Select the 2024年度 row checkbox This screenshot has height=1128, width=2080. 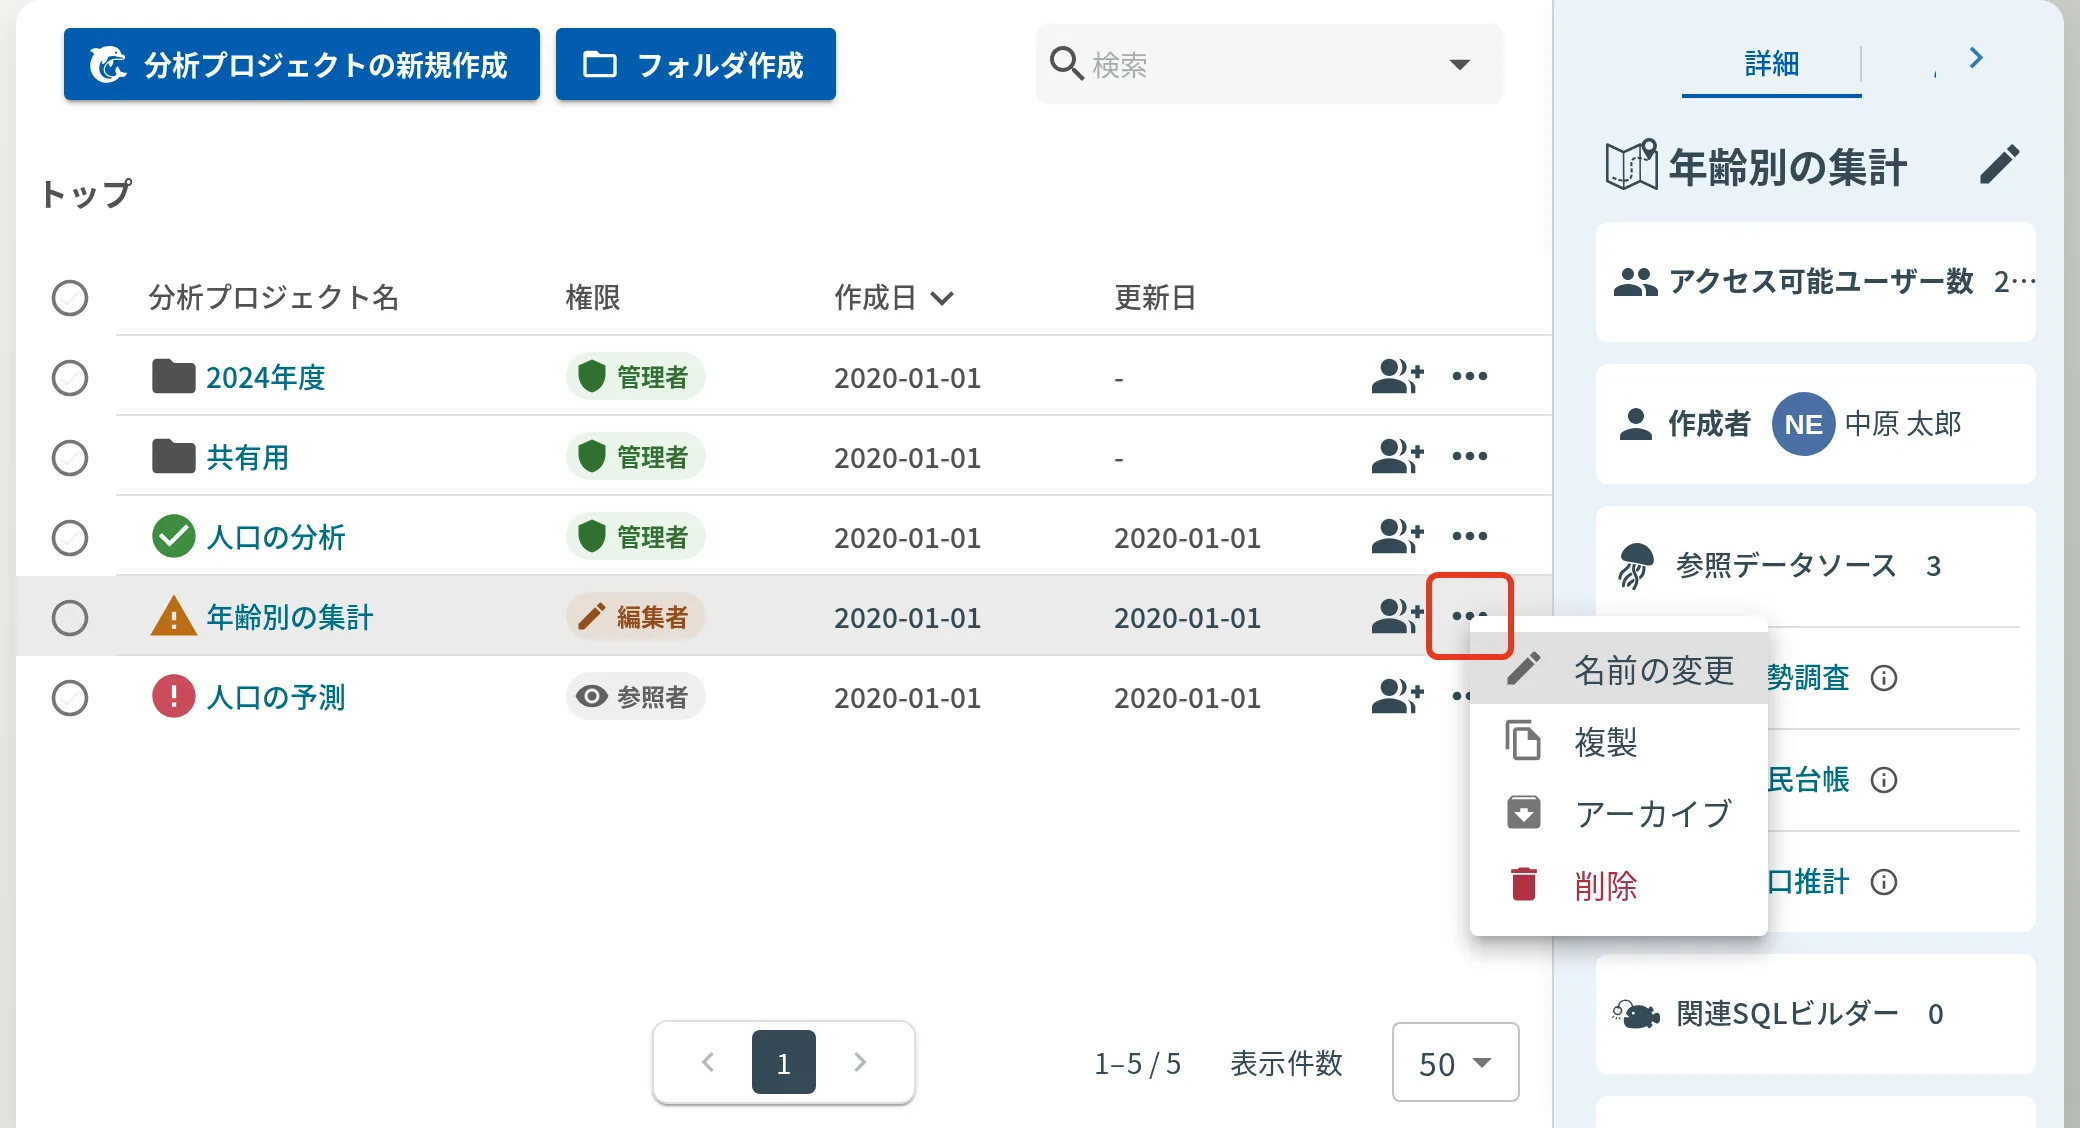[x=70, y=378]
